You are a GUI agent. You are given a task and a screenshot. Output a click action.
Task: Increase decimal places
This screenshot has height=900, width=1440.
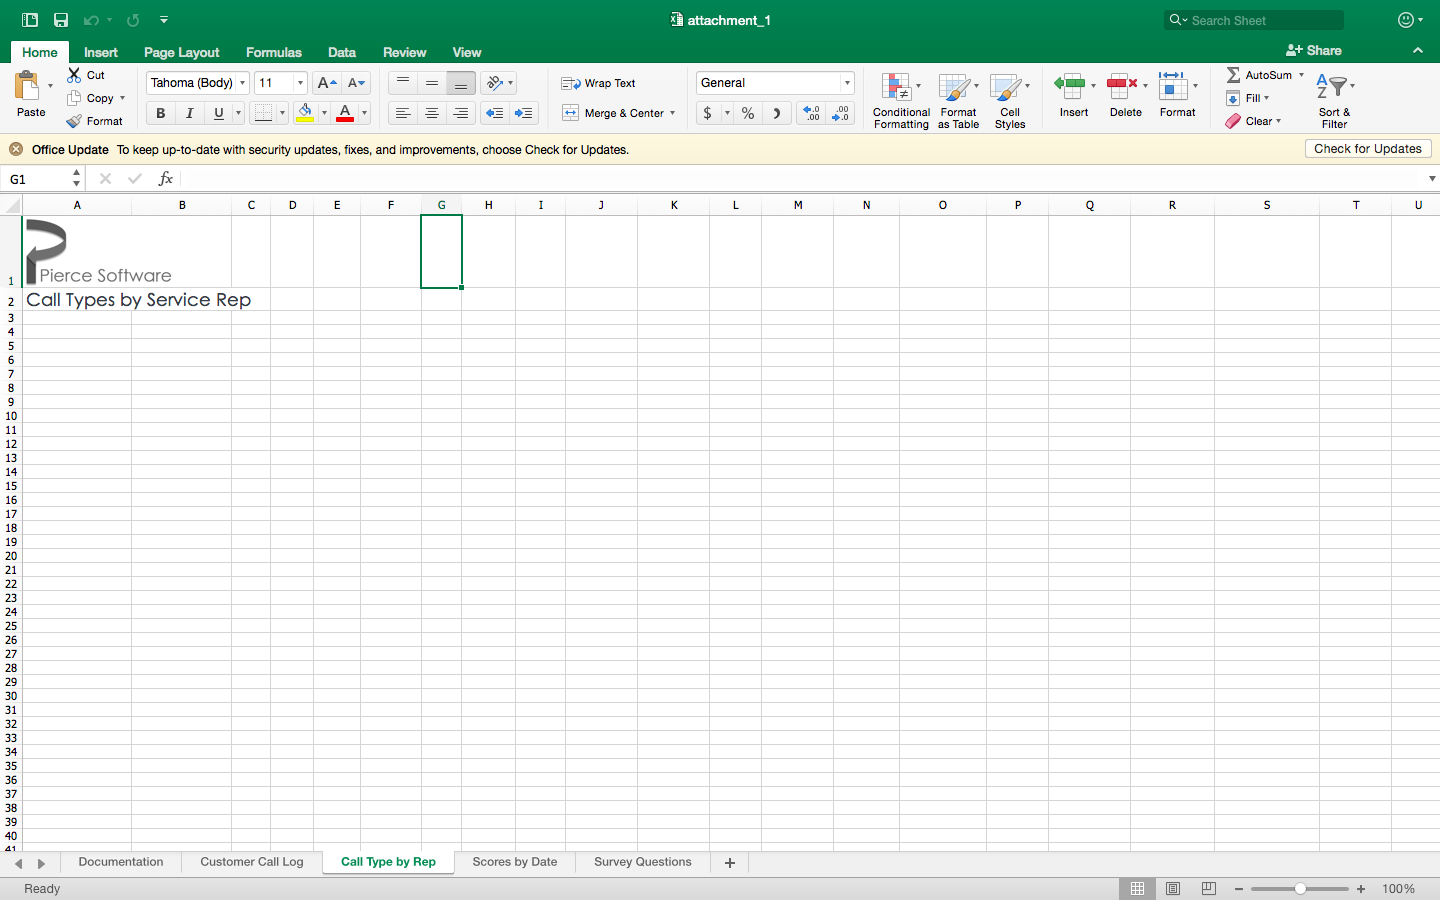[x=811, y=113]
